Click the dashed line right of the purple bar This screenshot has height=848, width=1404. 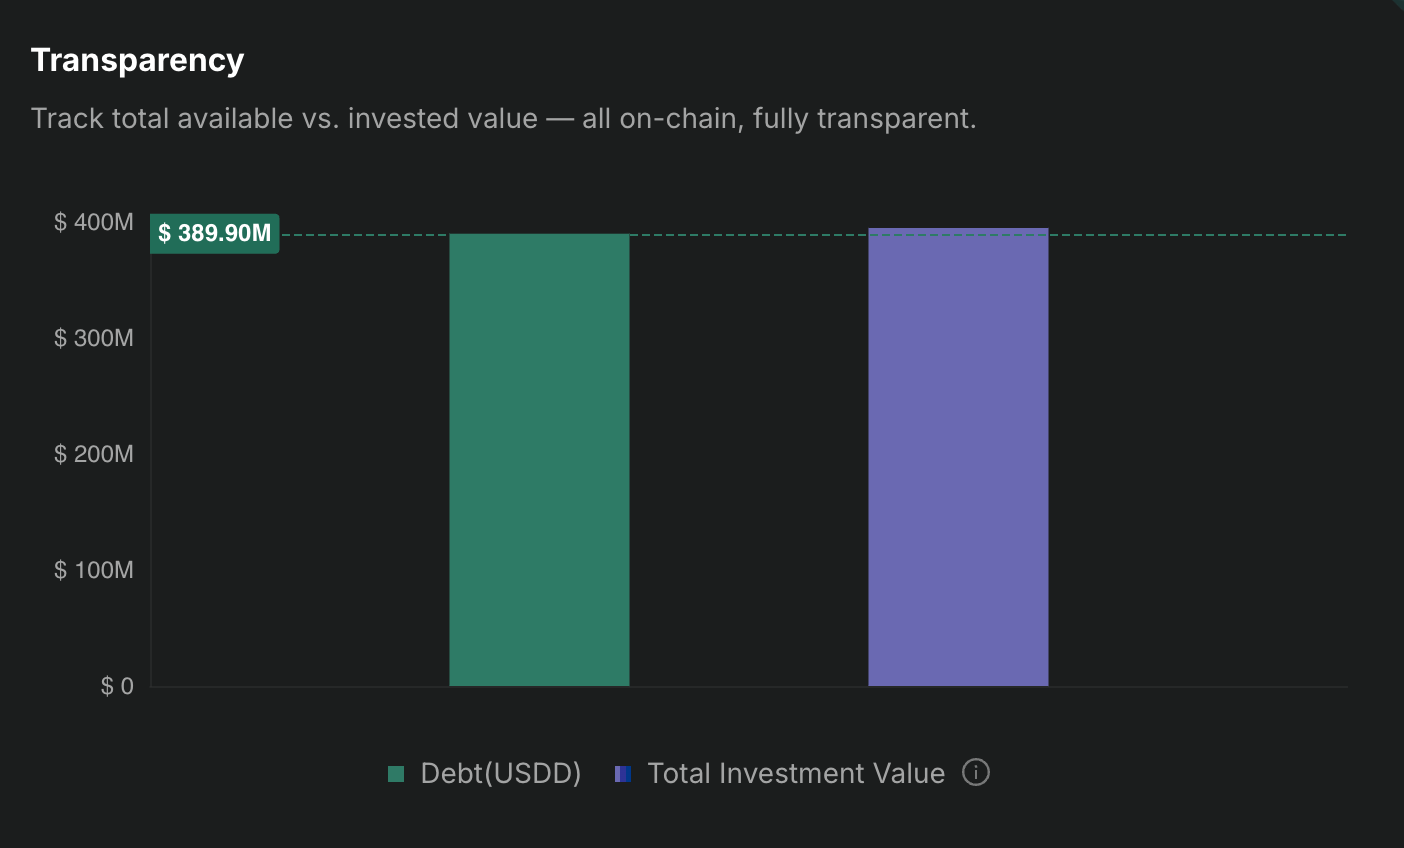point(1198,235)
